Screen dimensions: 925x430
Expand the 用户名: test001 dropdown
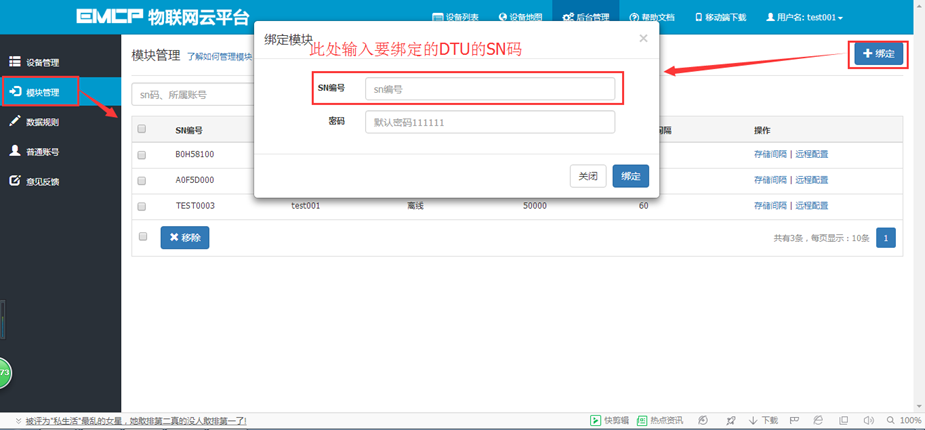click(804, 18)
